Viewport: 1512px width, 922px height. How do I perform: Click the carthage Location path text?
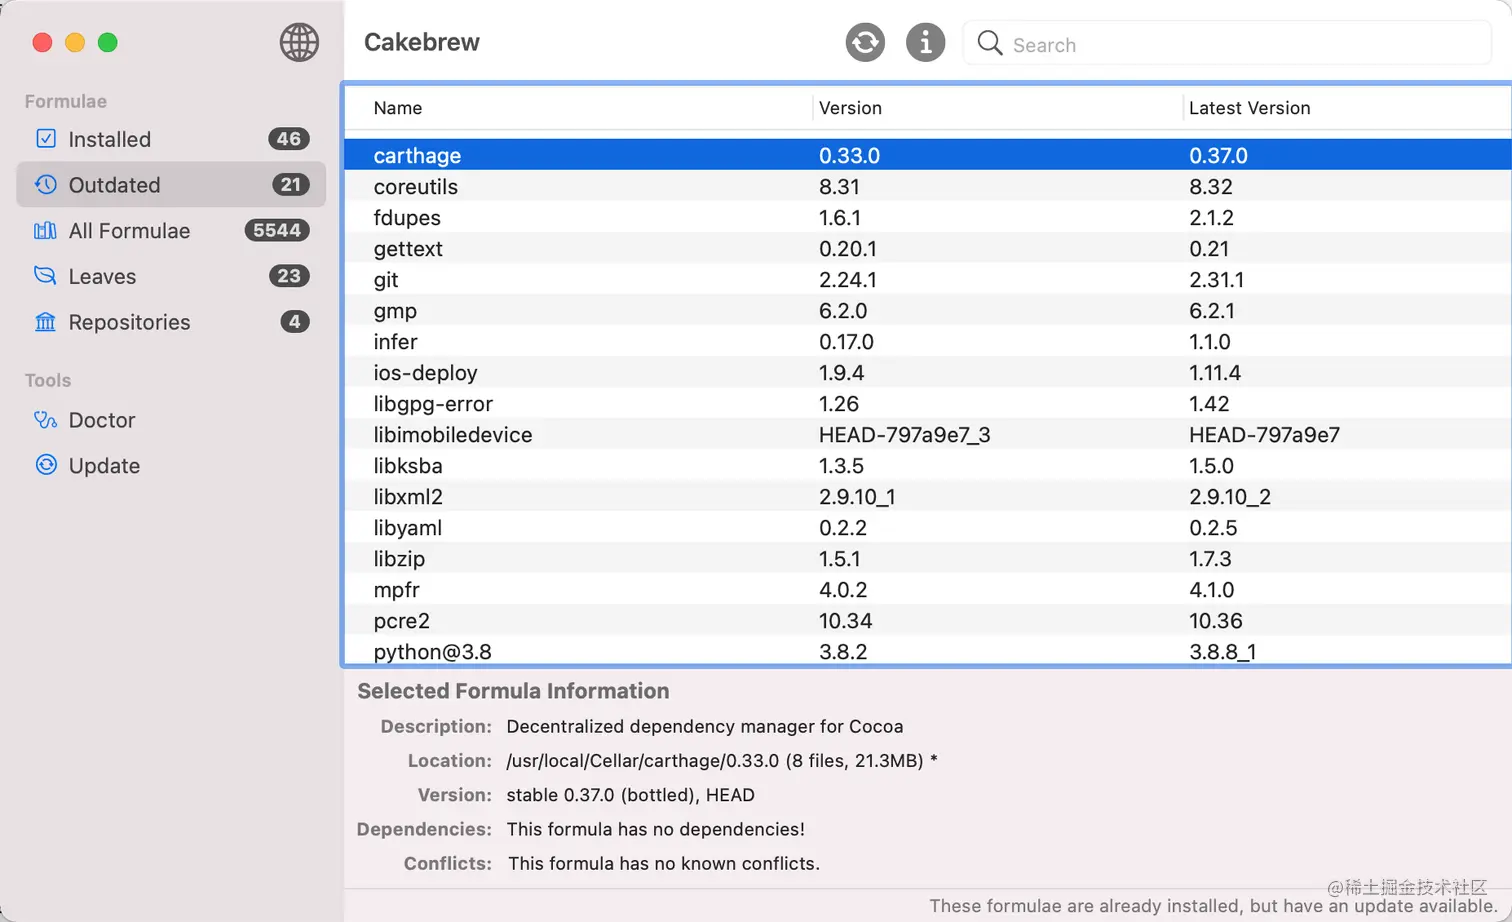tap(722, 760)
